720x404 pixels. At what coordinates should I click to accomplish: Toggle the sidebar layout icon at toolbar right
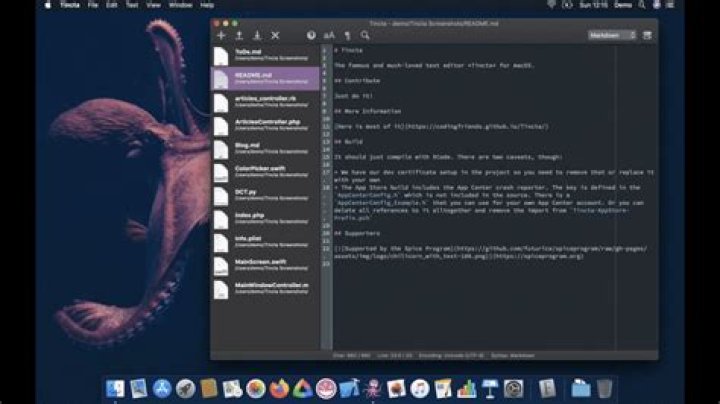click(647, 35)
